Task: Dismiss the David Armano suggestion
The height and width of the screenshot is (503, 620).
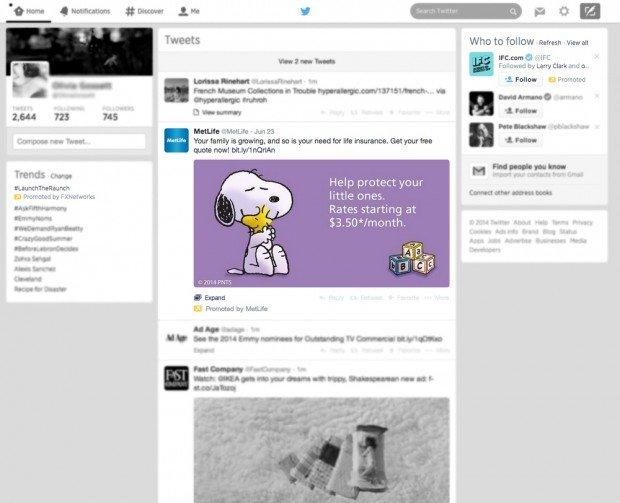Action: (x=597, y=96)
